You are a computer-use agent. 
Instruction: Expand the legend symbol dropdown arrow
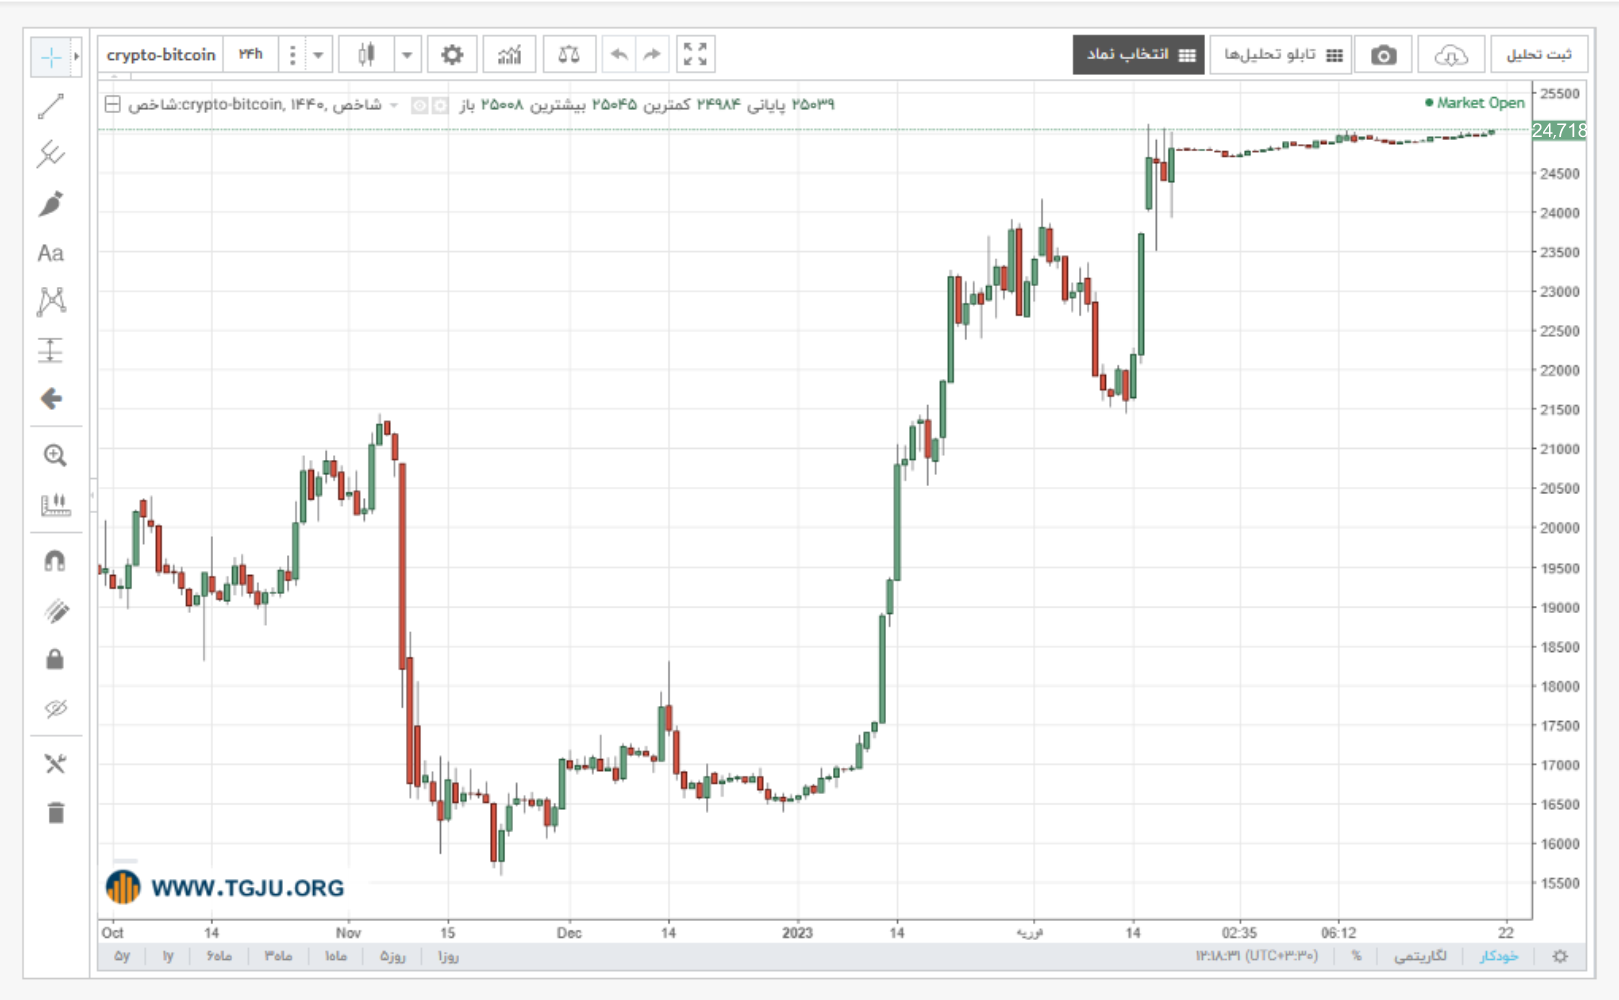(394, 105)
